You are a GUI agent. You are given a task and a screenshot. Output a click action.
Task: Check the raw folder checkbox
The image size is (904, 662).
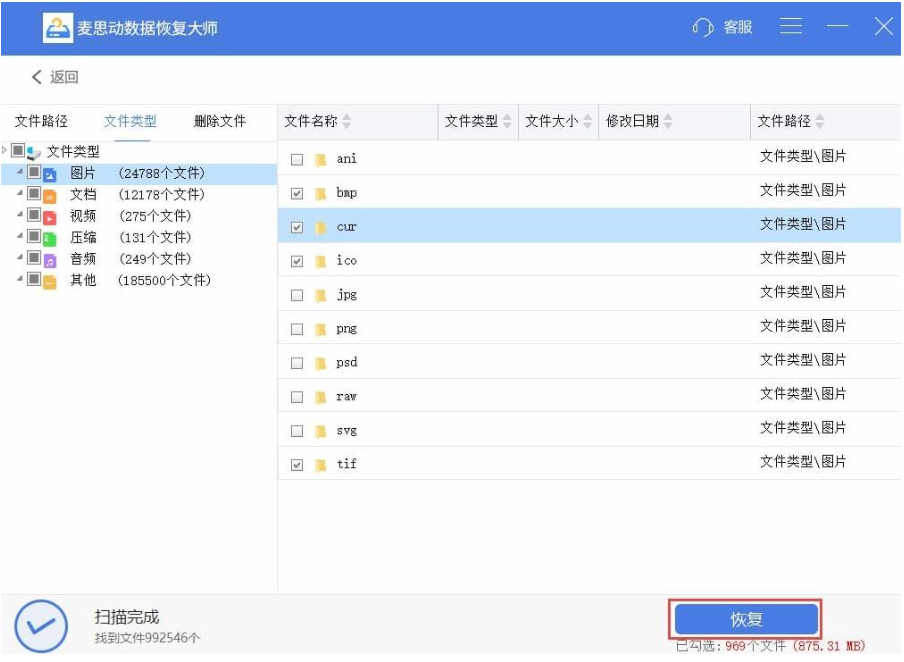point(297,397)
